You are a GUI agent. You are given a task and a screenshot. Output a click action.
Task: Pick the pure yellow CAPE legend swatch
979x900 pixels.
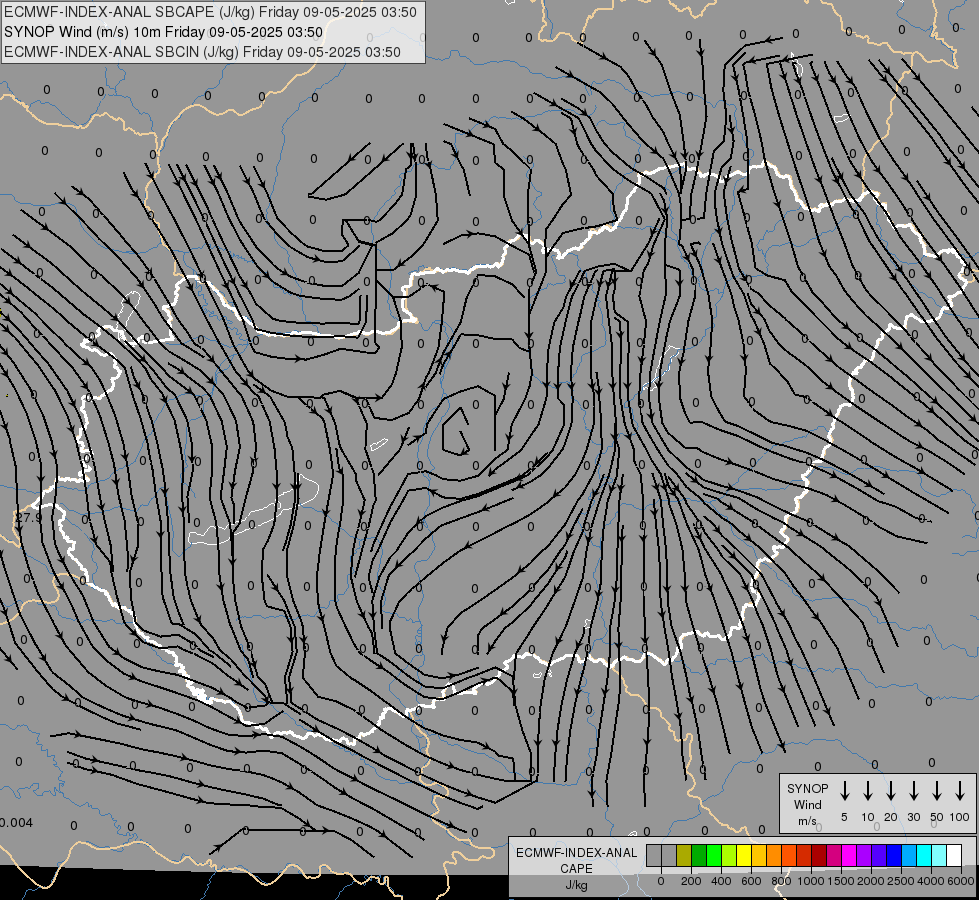coord(744,856)
